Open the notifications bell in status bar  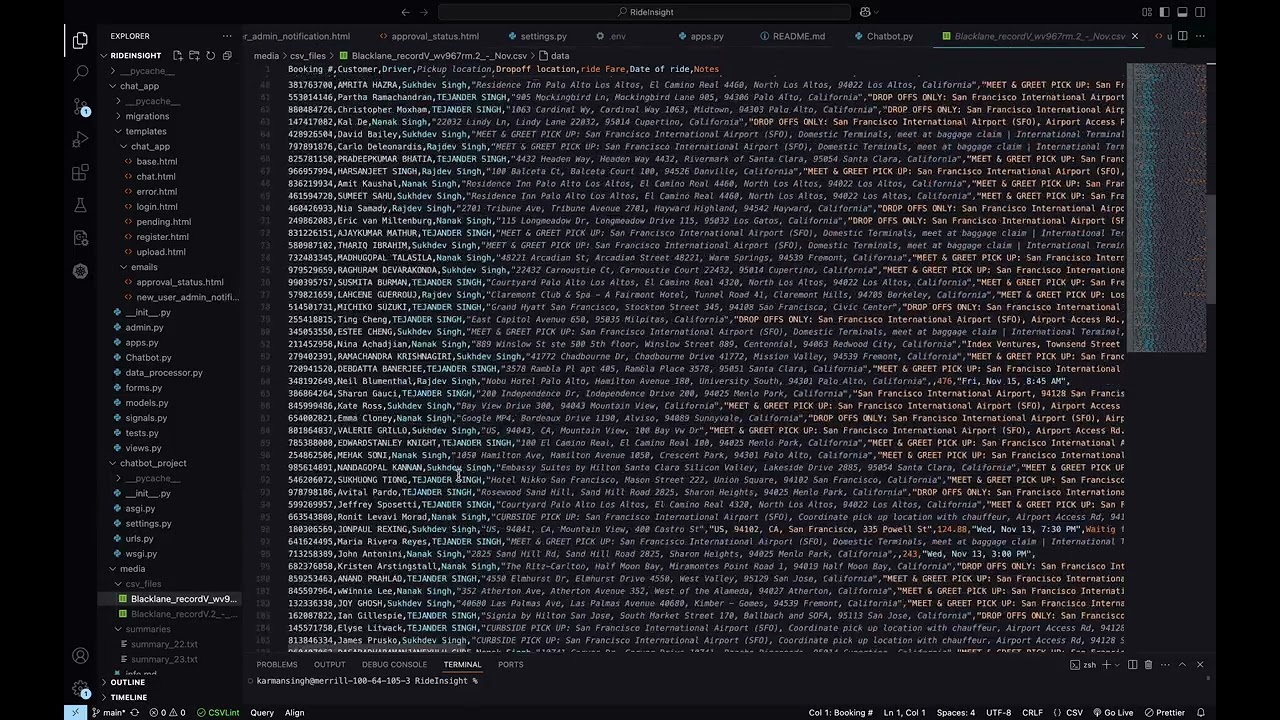(1203, 713)
